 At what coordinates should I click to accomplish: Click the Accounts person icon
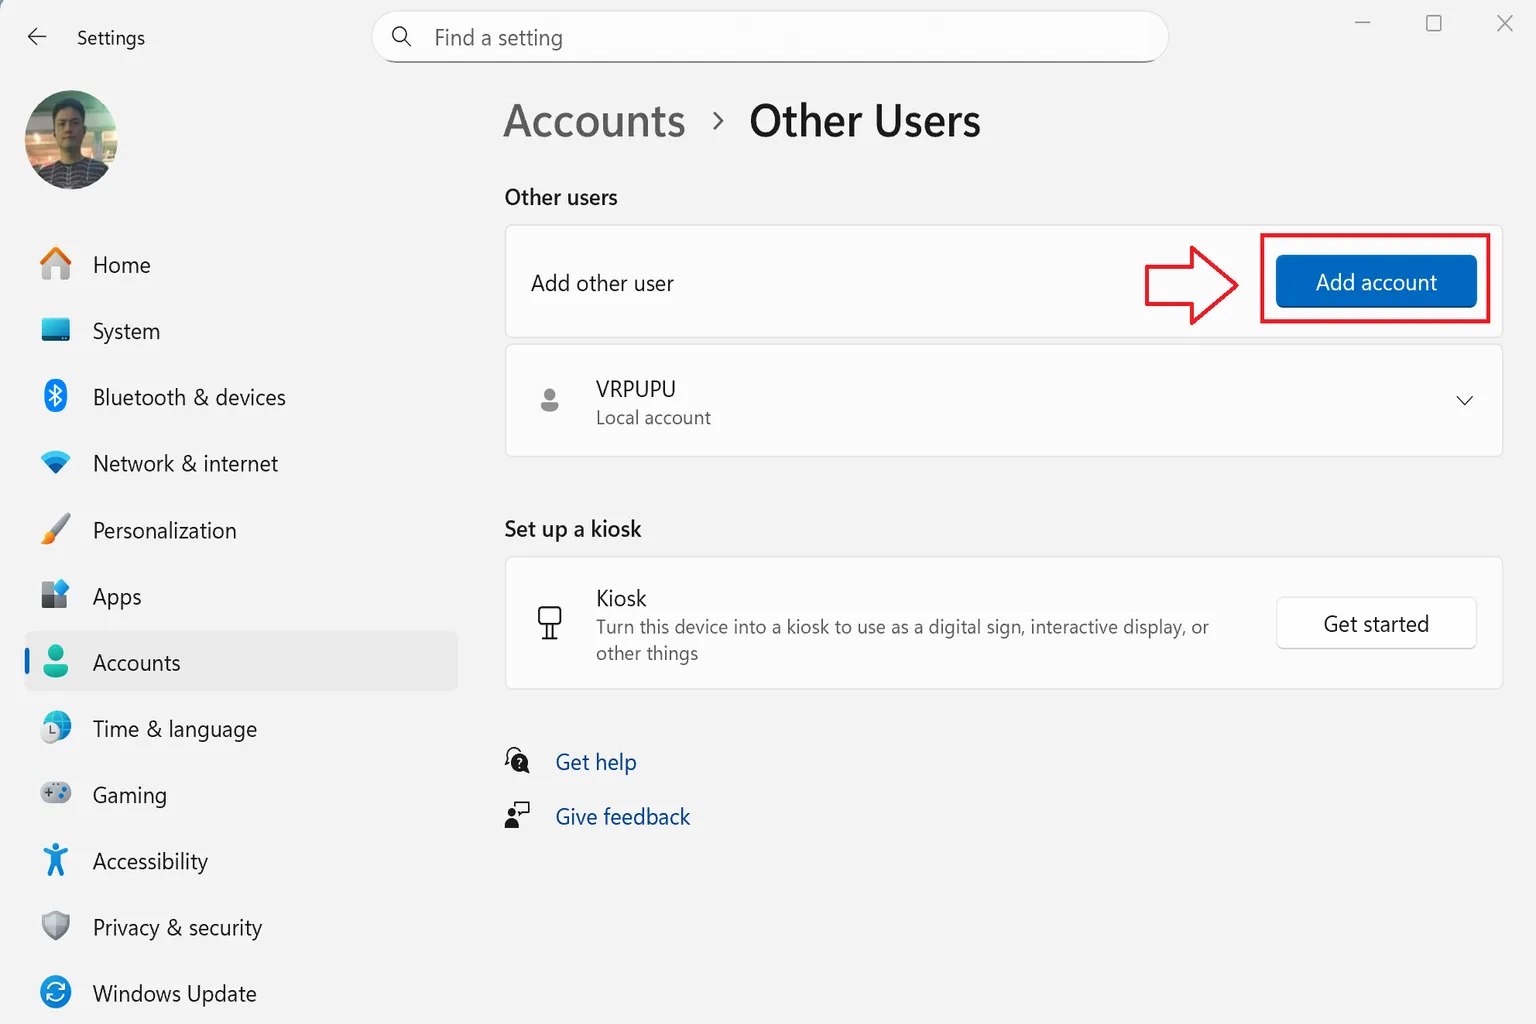click(56, 661)
